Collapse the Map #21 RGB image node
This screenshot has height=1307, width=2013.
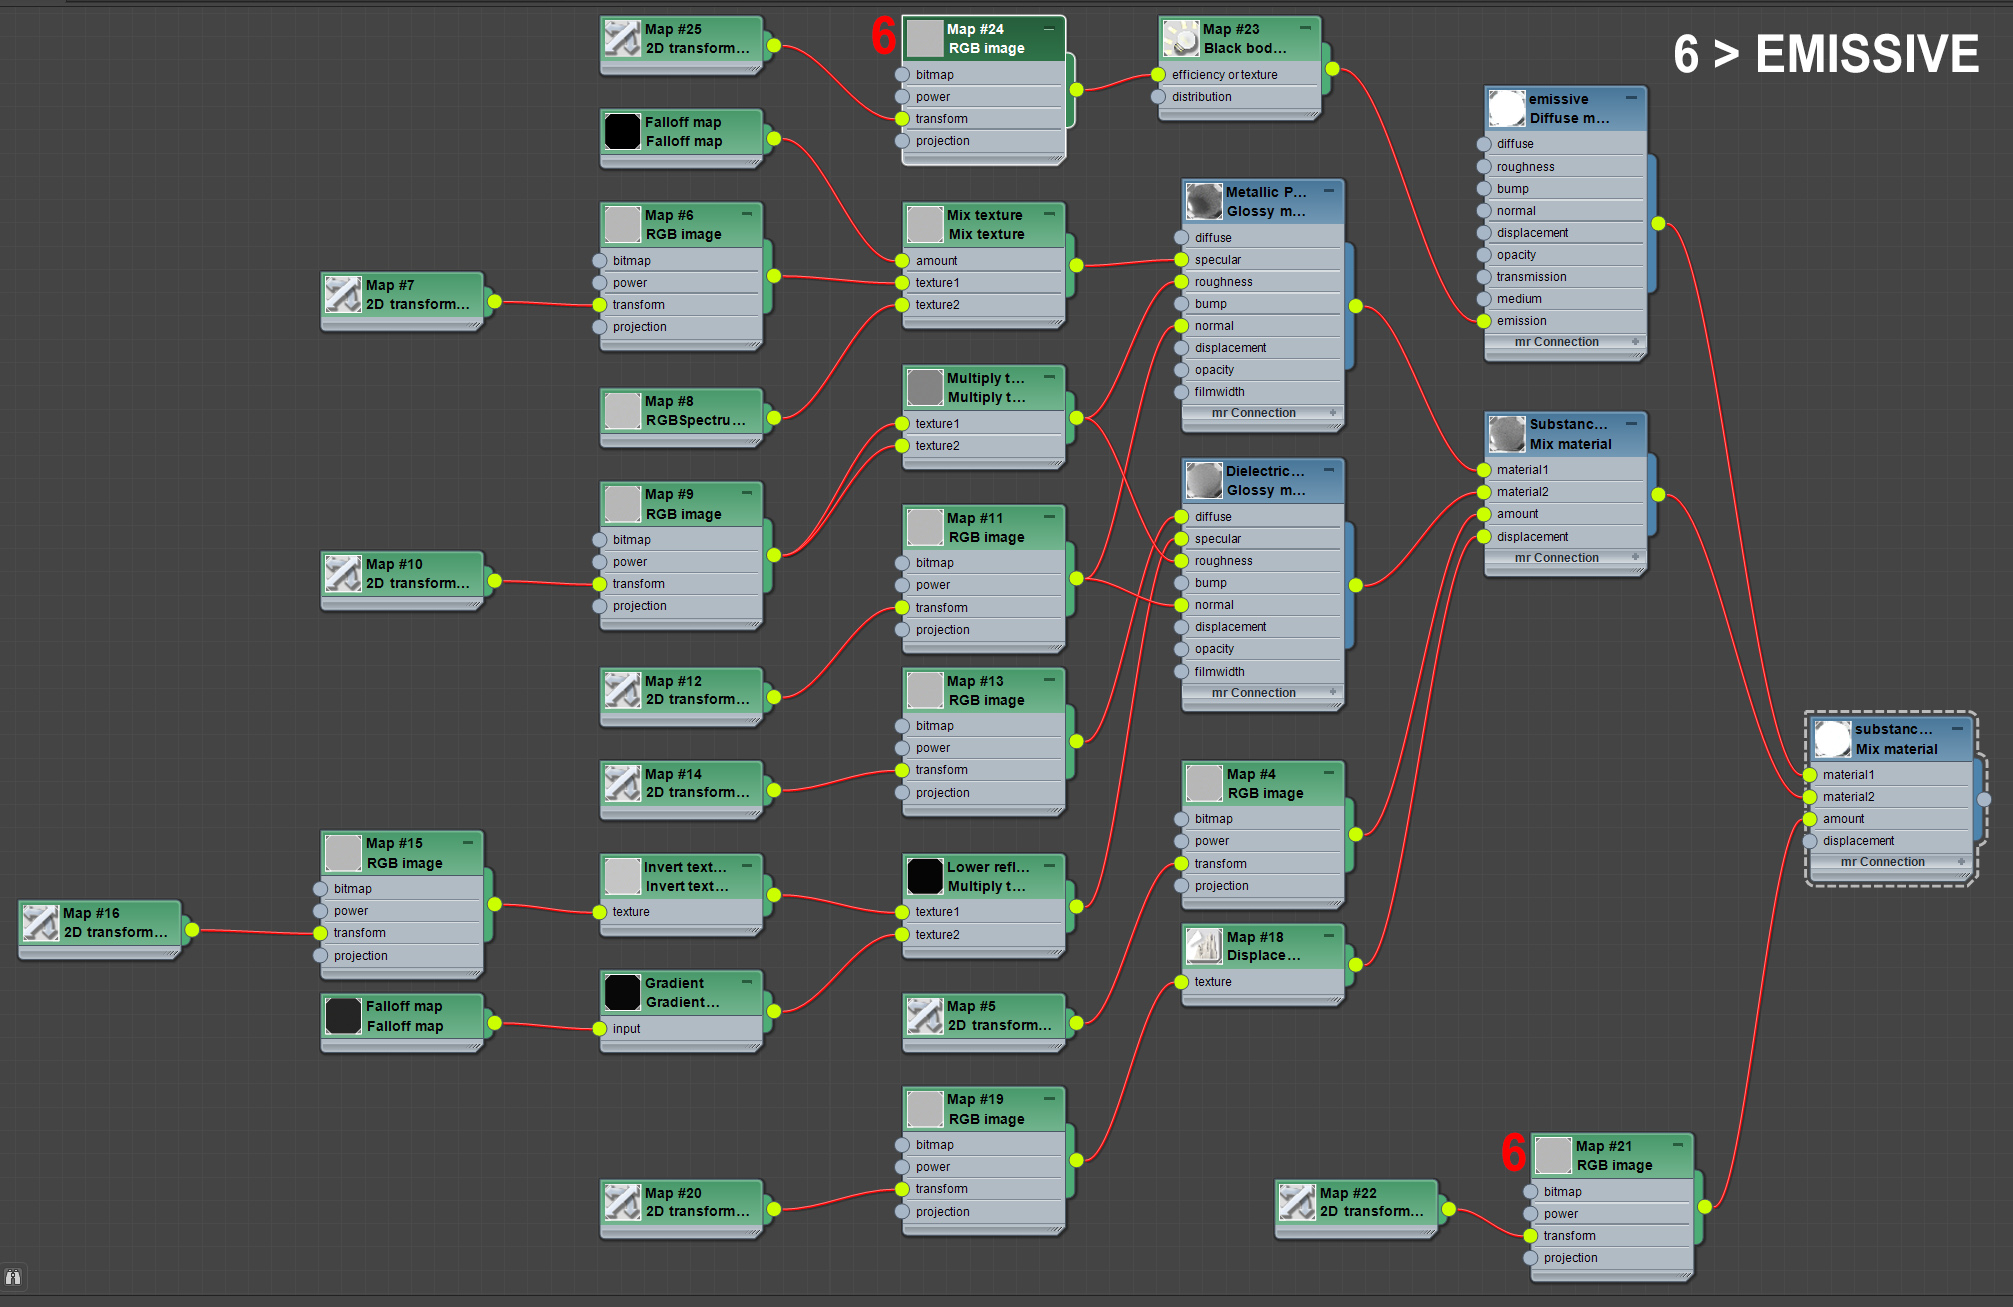[1677, 1144]
